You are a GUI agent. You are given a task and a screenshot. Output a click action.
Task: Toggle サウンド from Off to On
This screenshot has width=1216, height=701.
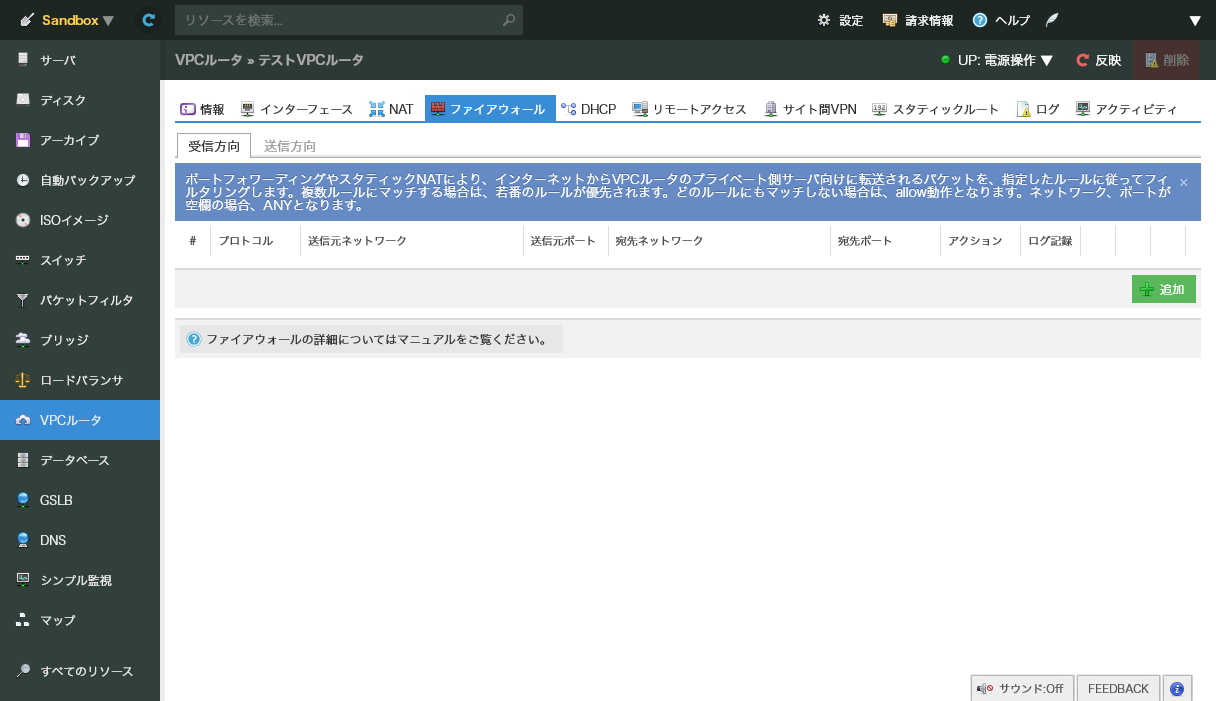click(1022, 688)
